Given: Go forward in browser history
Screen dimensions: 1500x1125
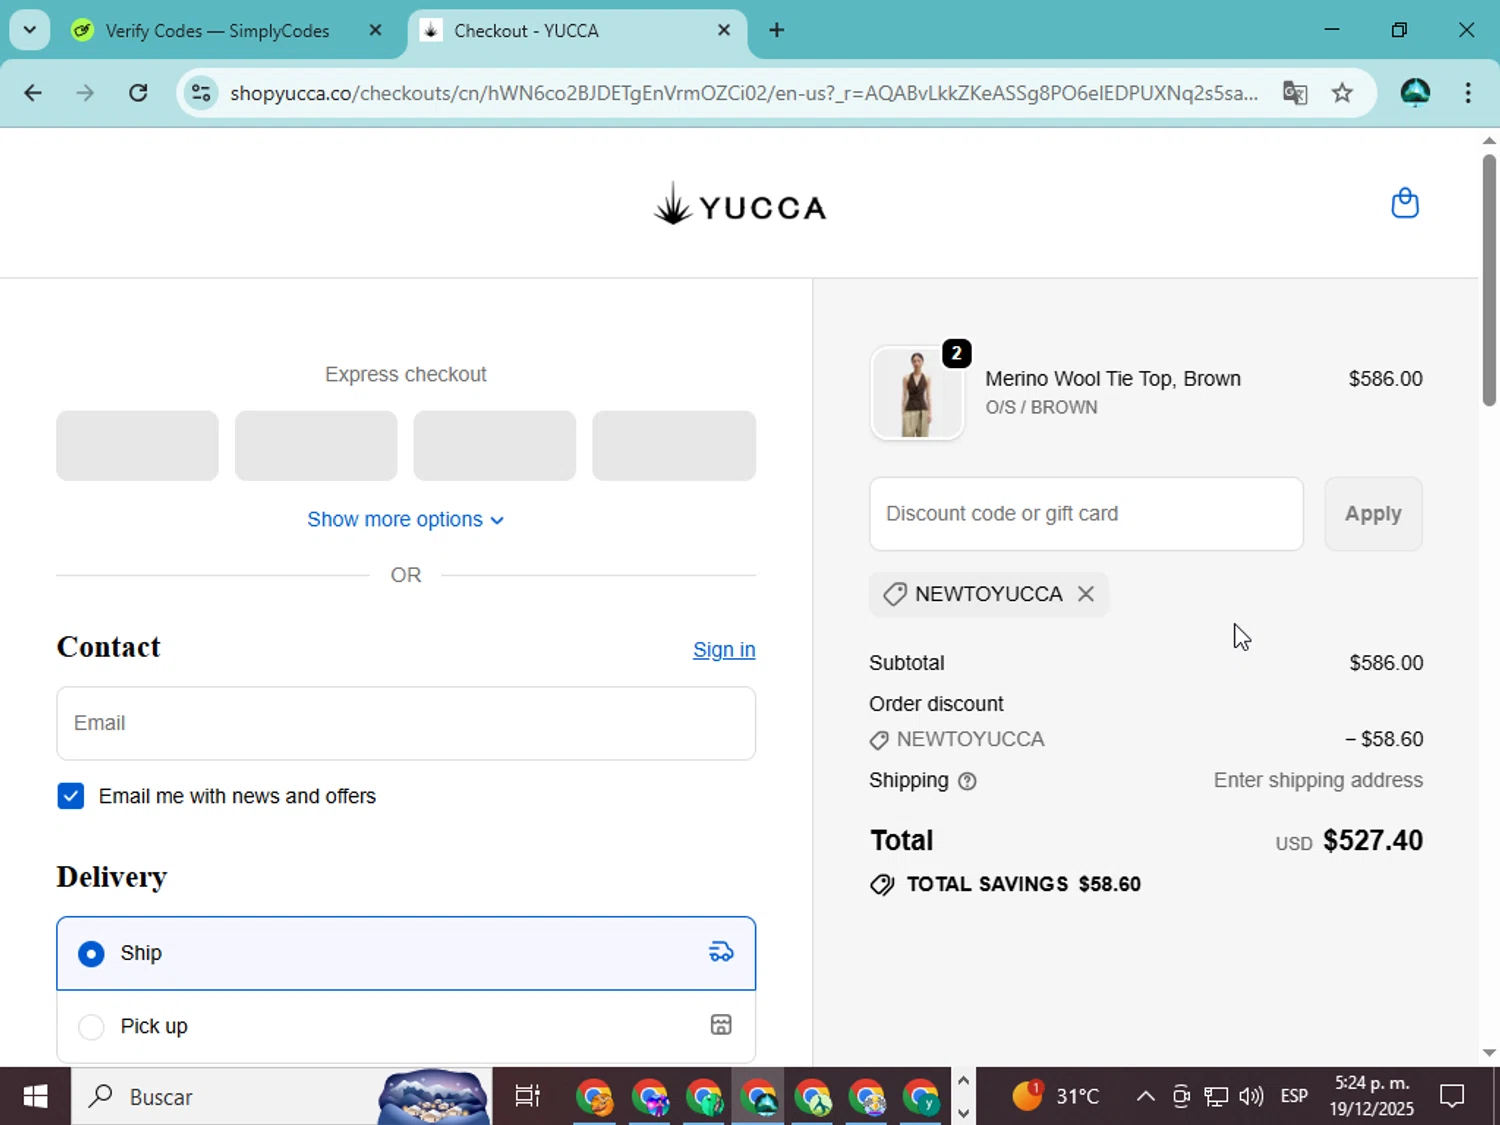Looking at the screenshot, I should 85,93.
